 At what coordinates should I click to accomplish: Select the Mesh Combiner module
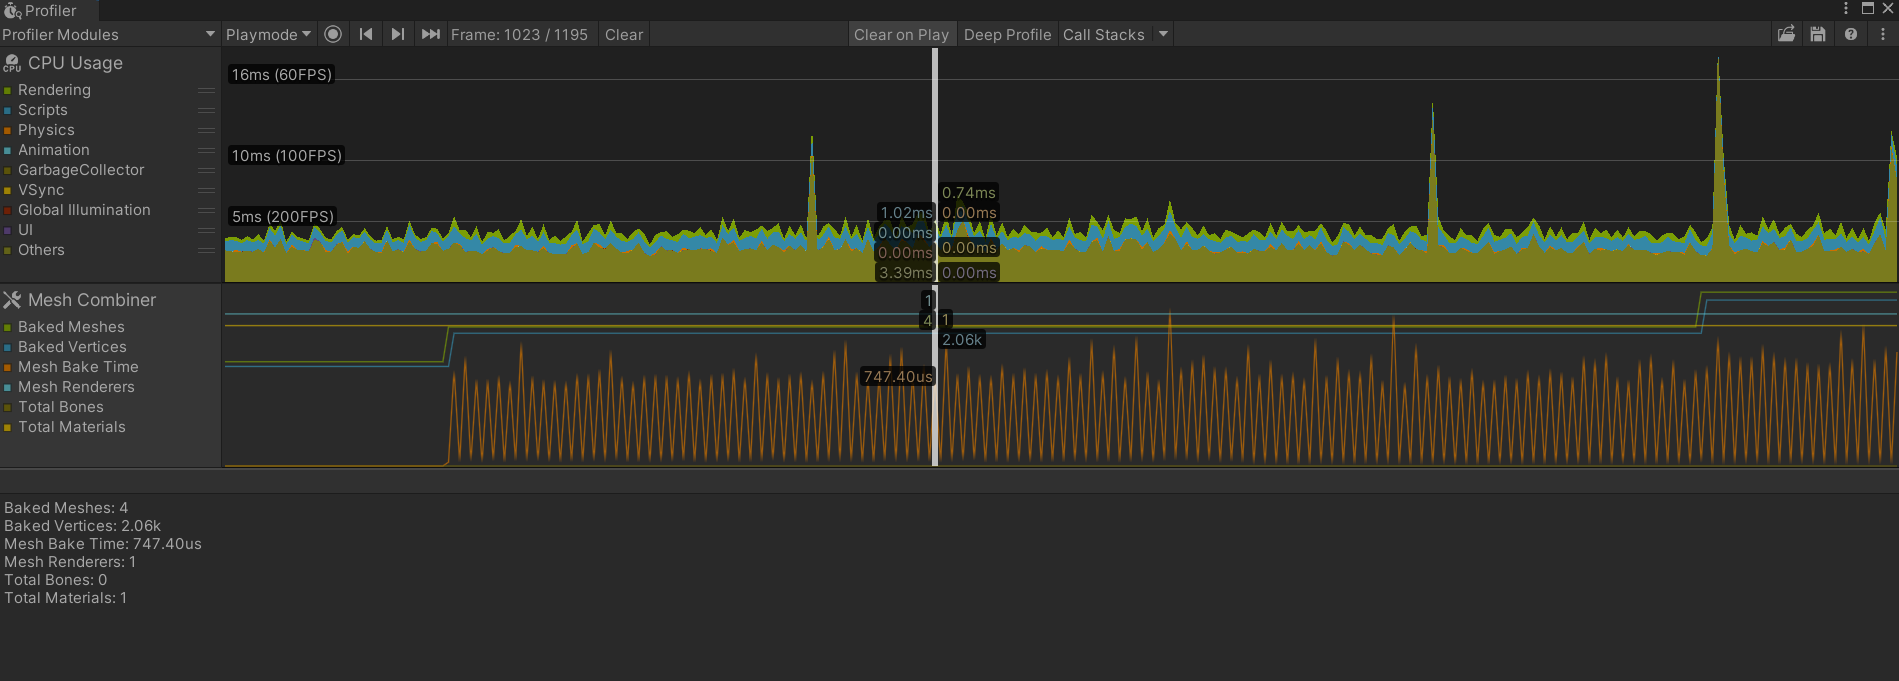coord(91,300)
